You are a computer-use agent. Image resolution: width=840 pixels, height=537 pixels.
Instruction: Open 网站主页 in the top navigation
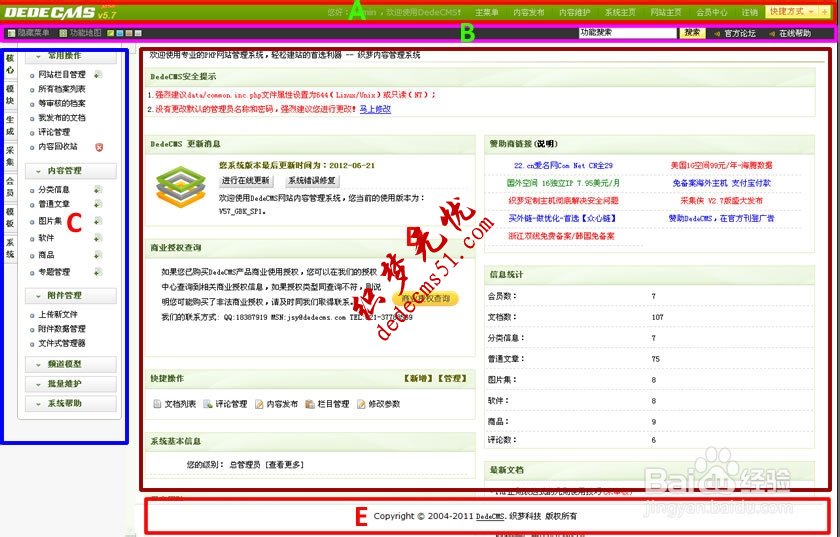[666, 12]
